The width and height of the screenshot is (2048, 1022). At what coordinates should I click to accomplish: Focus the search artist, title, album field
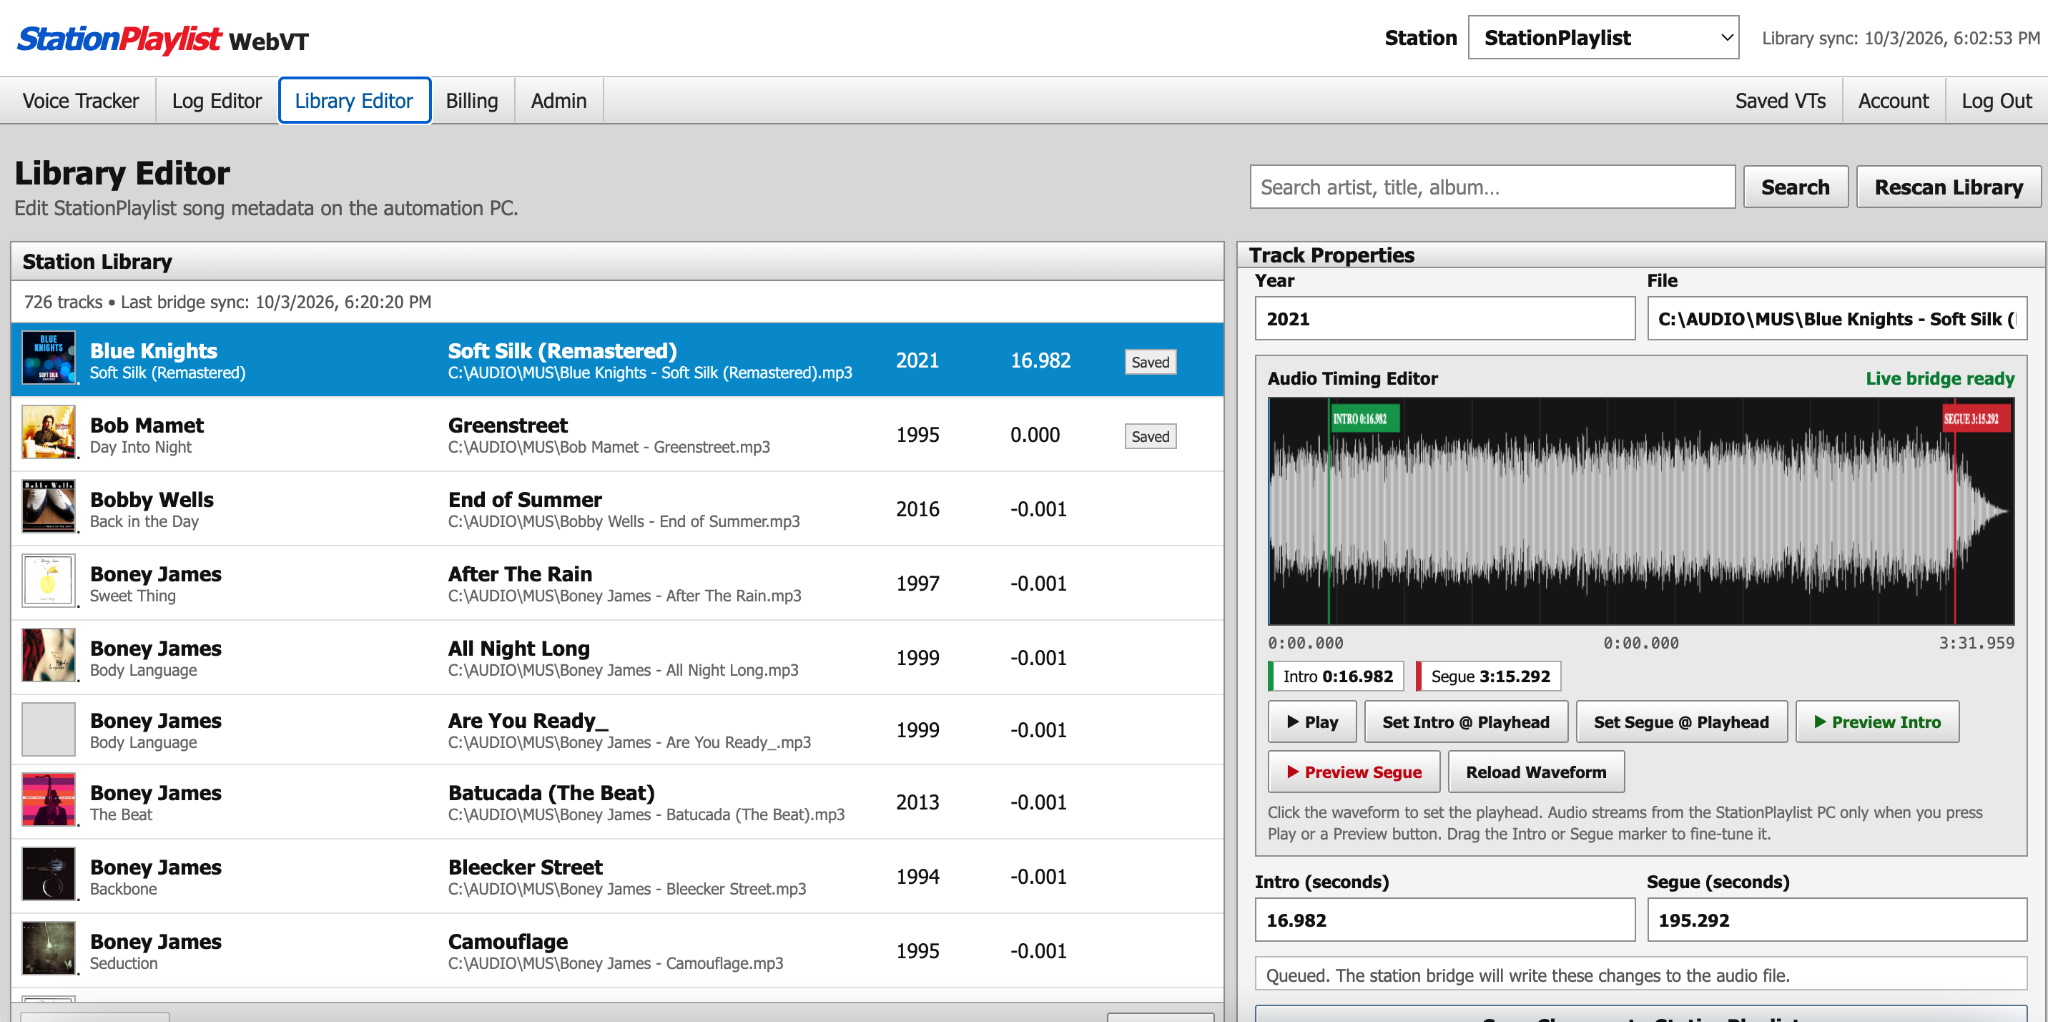coord(1492,187)
